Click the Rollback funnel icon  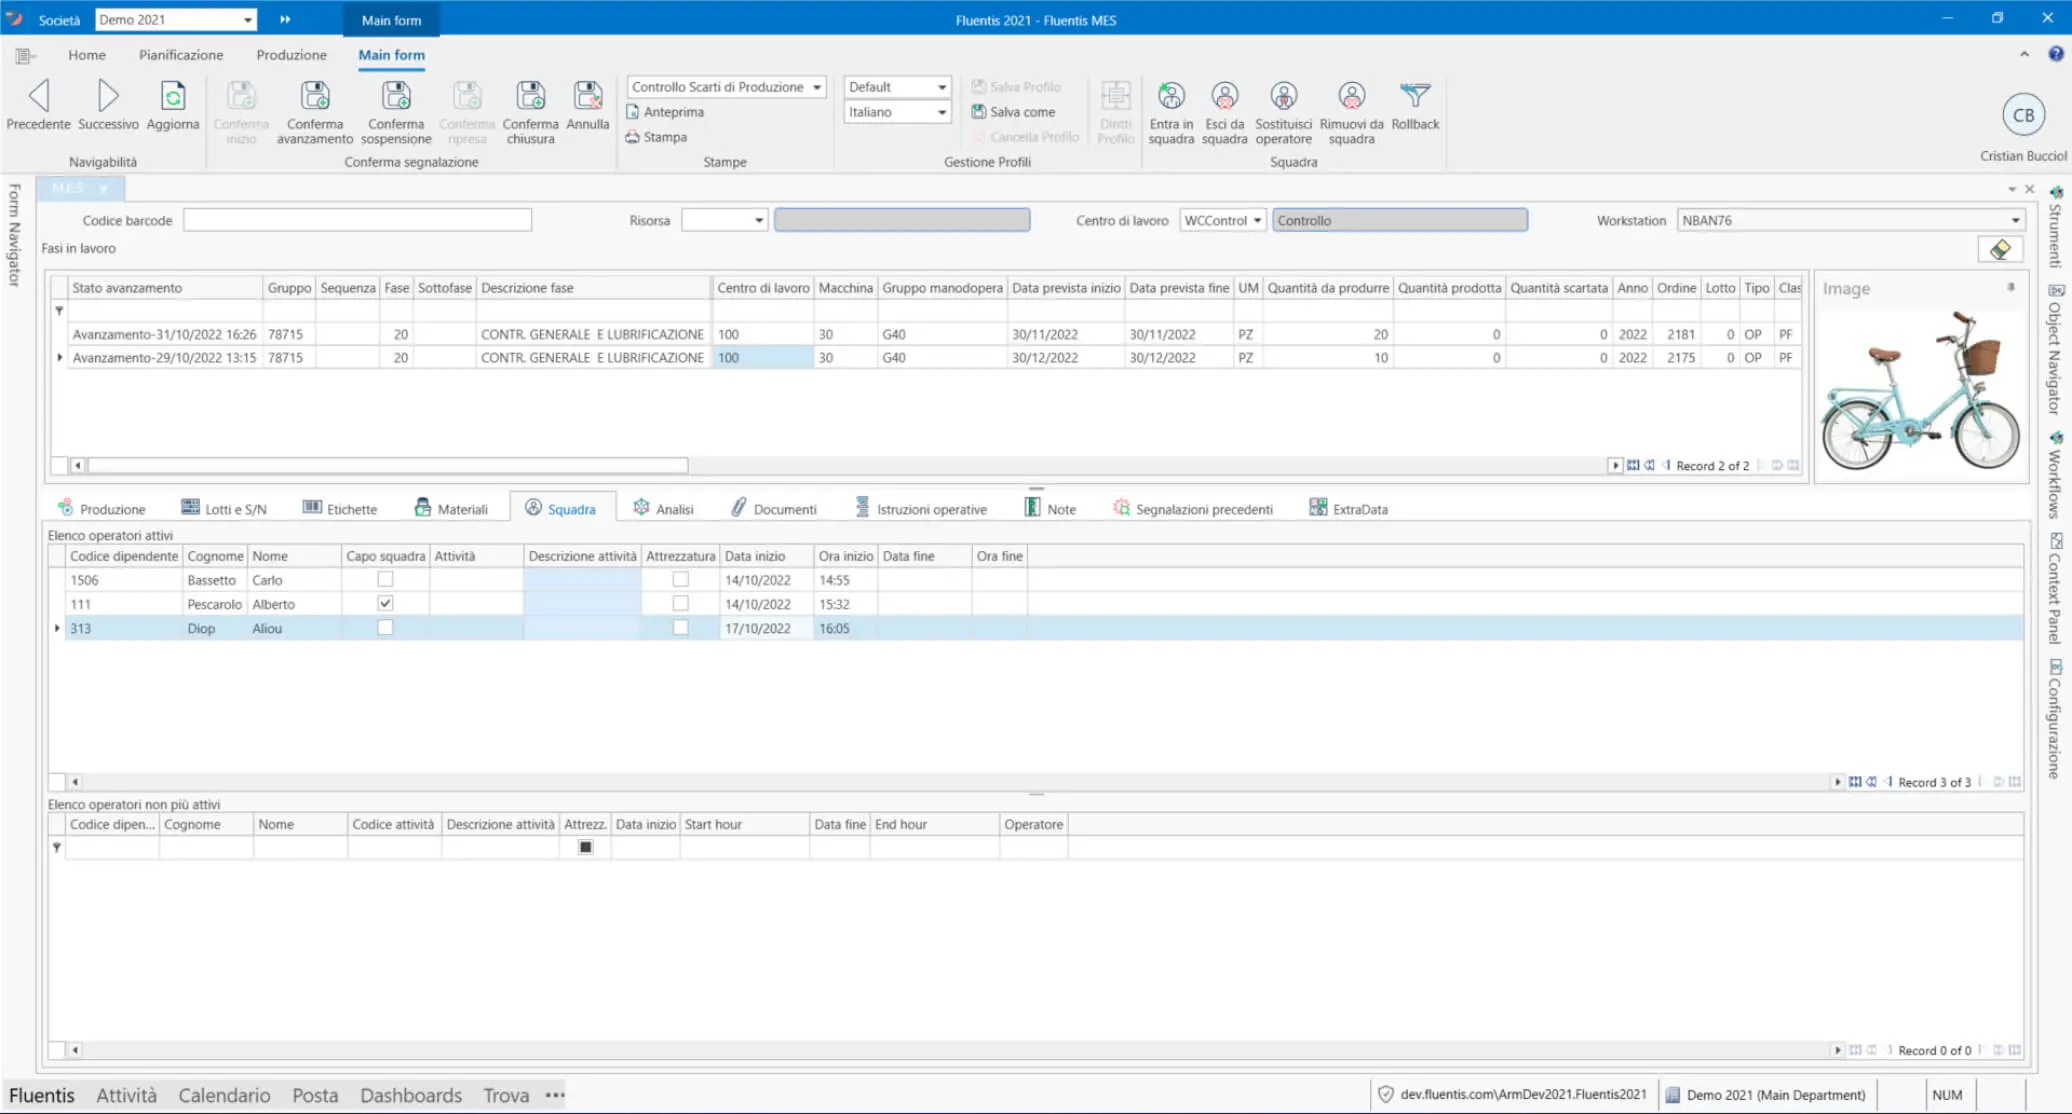click(x=1415, y=96)
